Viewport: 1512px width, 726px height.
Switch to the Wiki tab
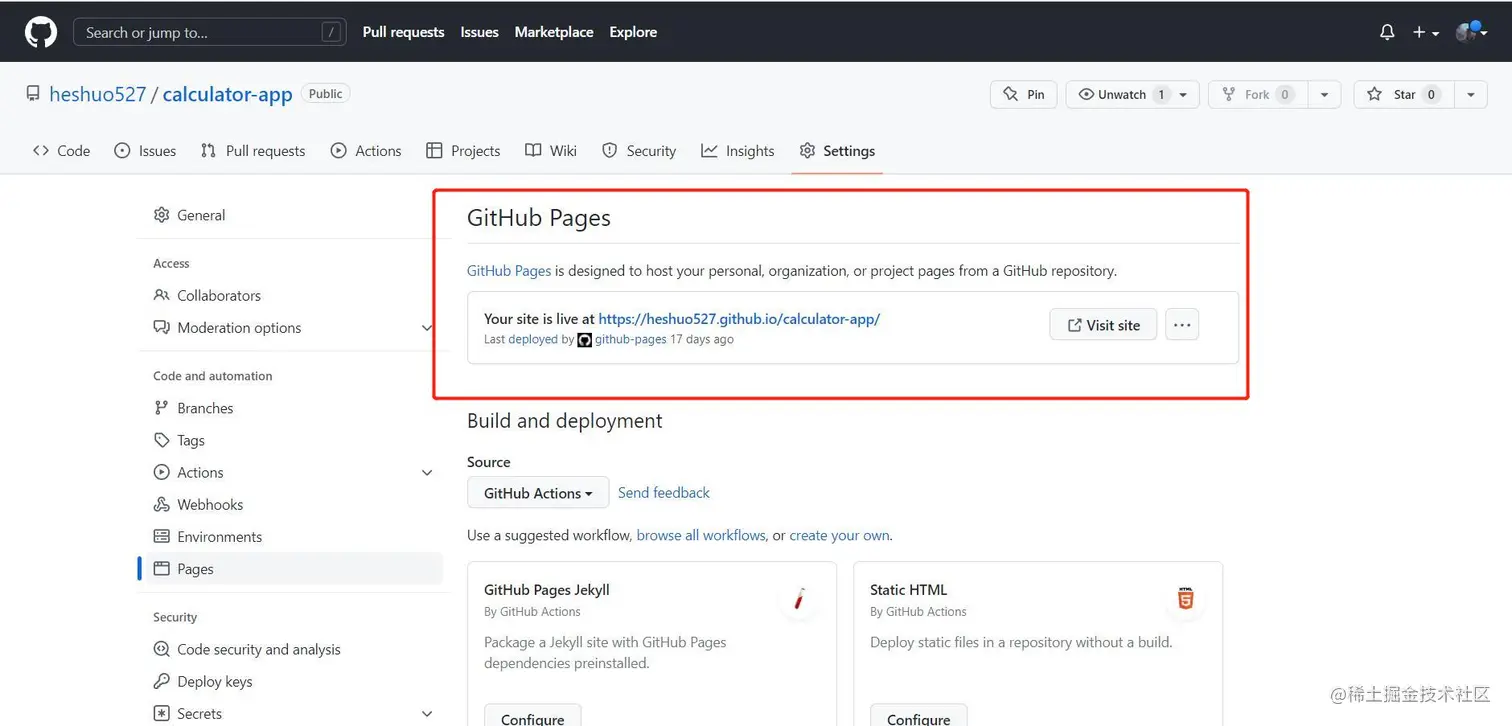click(x=551, y=151)
